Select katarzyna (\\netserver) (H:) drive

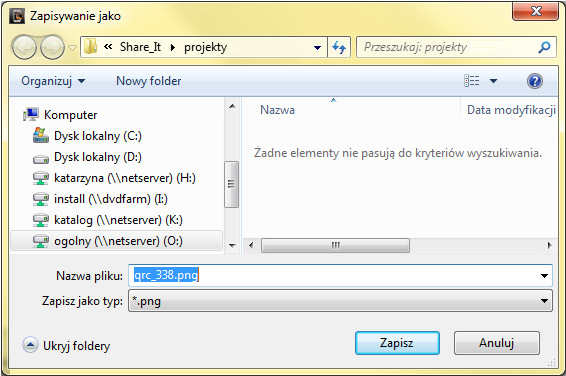125,178
